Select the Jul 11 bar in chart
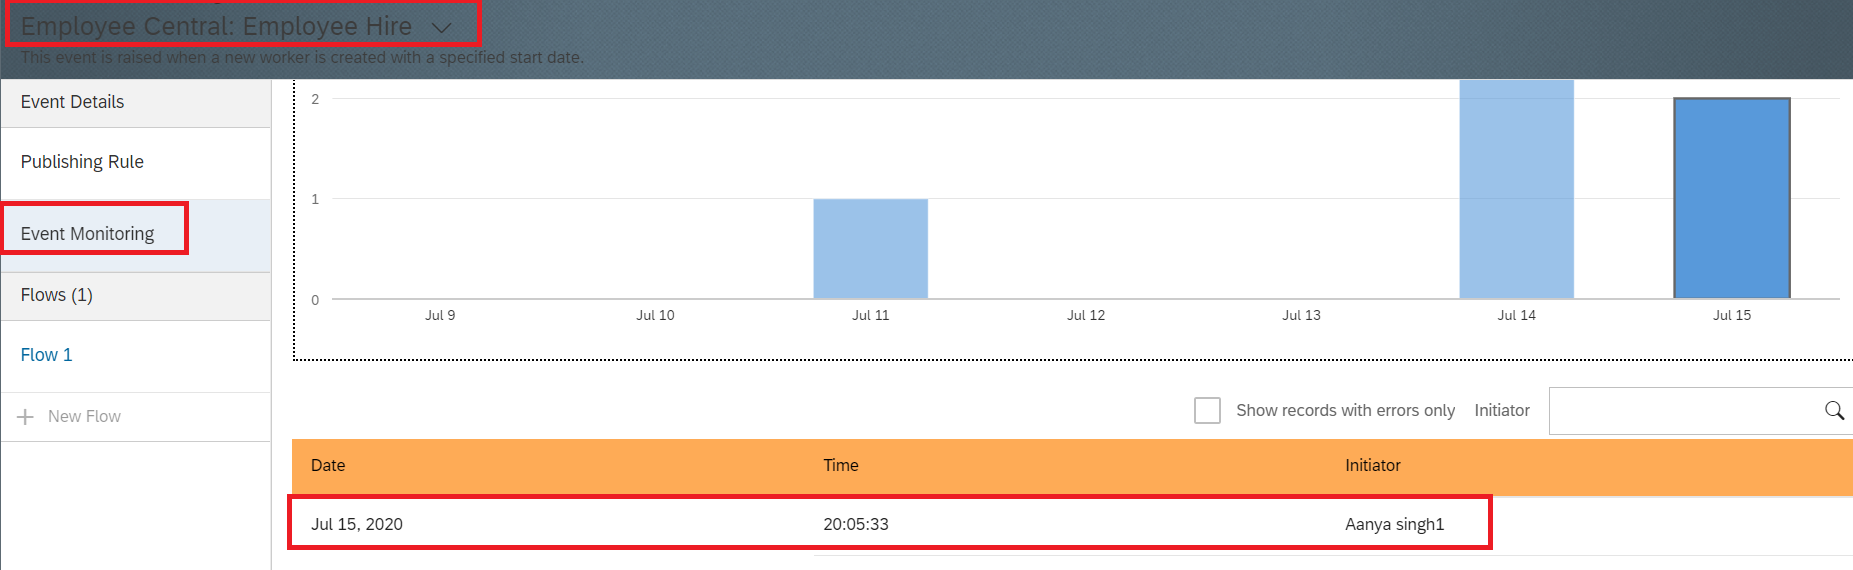 coord(870,248)
